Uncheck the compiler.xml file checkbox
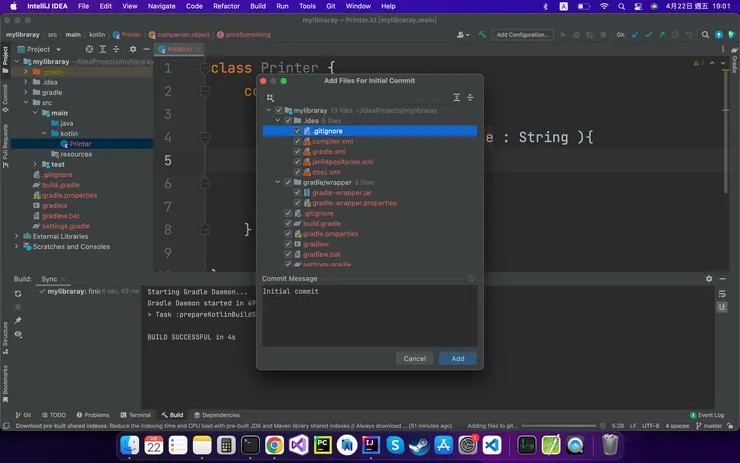 coord(297,141)
